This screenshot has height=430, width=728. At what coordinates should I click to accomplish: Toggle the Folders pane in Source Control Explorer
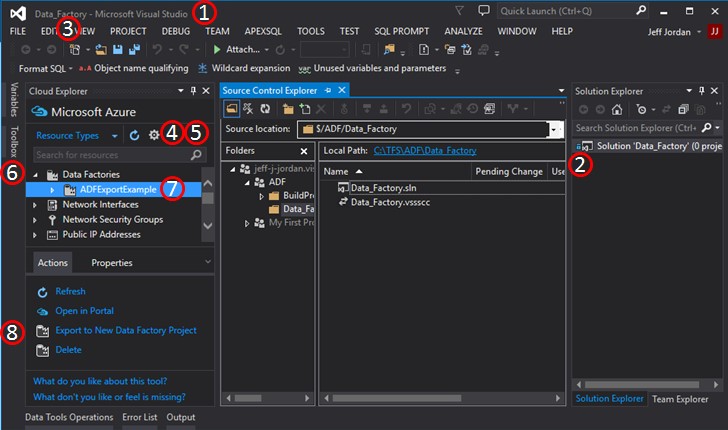[x=231, y=109]
